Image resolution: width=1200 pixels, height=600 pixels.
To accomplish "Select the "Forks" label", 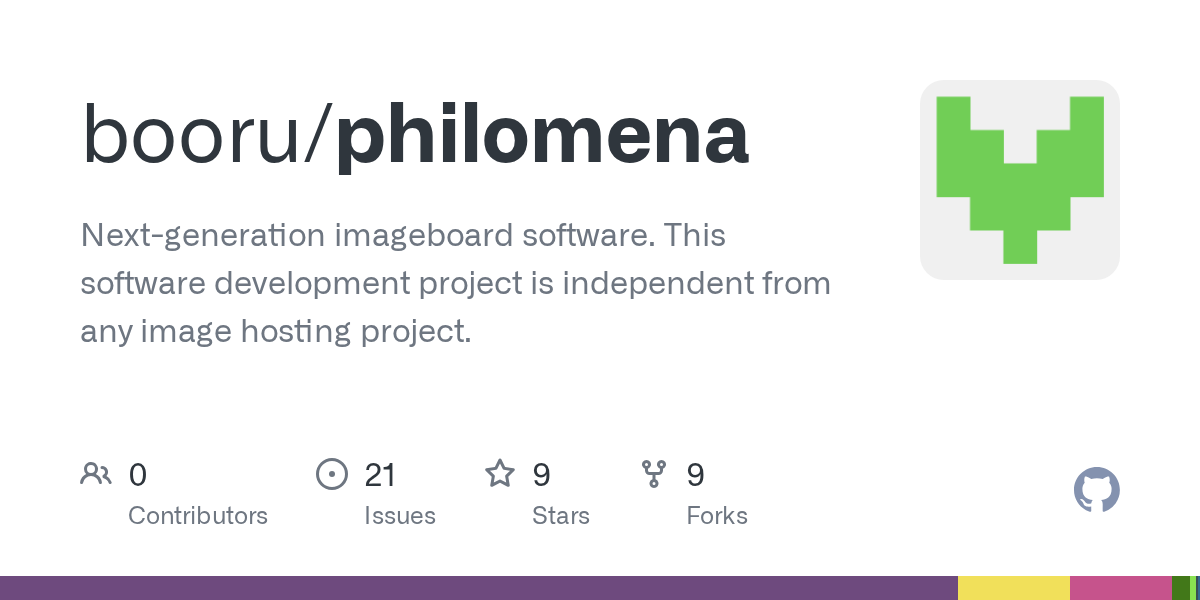I will point(717,516).
